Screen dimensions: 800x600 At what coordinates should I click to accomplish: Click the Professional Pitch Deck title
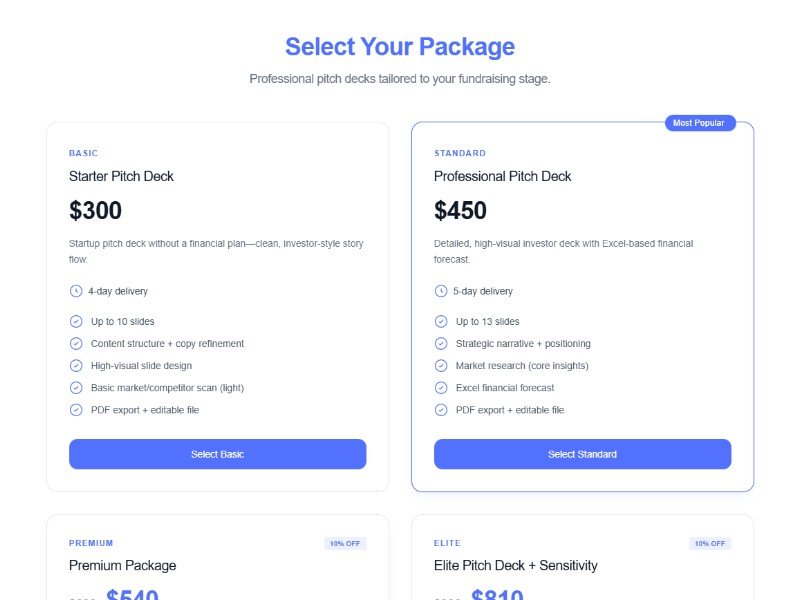coord(502,176)
